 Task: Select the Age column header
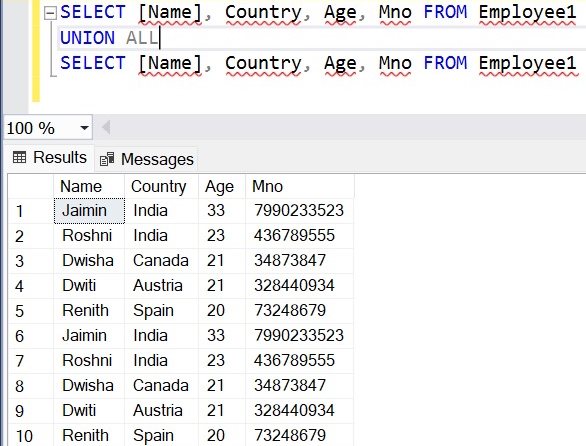coord(222,186)
